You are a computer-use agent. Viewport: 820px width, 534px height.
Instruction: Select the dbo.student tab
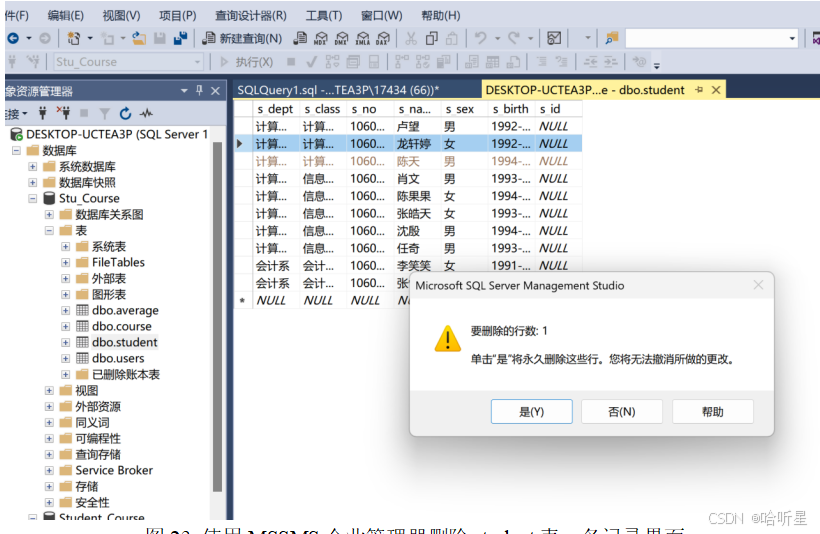click(x=585, y=90)
